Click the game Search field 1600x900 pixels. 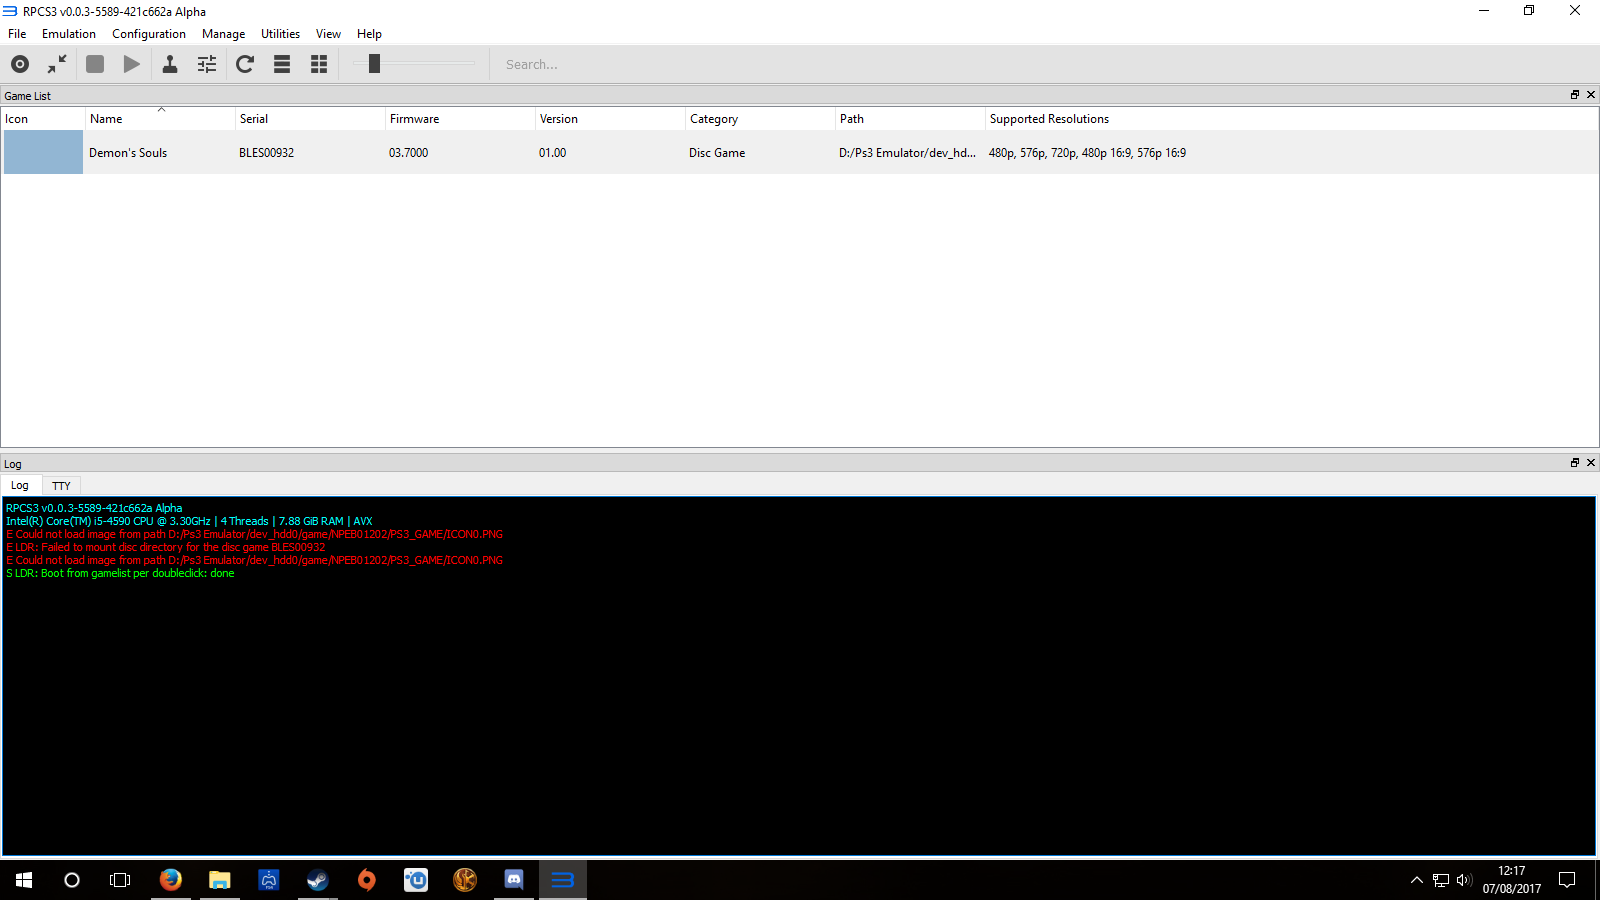pos(600,64)
